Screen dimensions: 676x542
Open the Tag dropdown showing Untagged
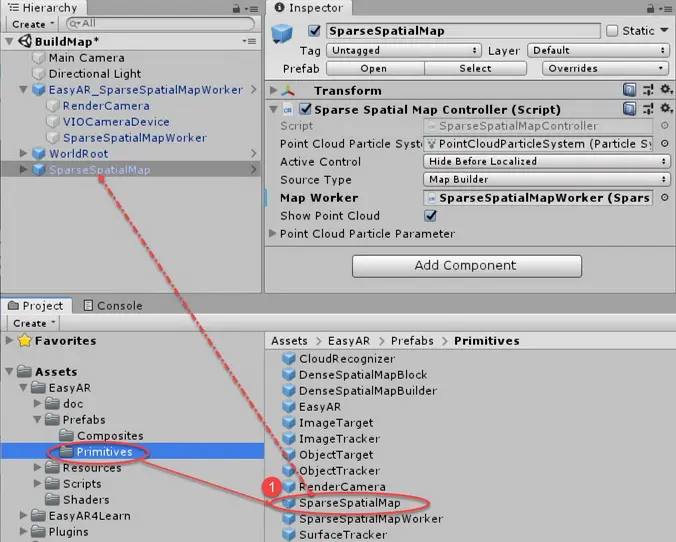[x=404, y=50]
